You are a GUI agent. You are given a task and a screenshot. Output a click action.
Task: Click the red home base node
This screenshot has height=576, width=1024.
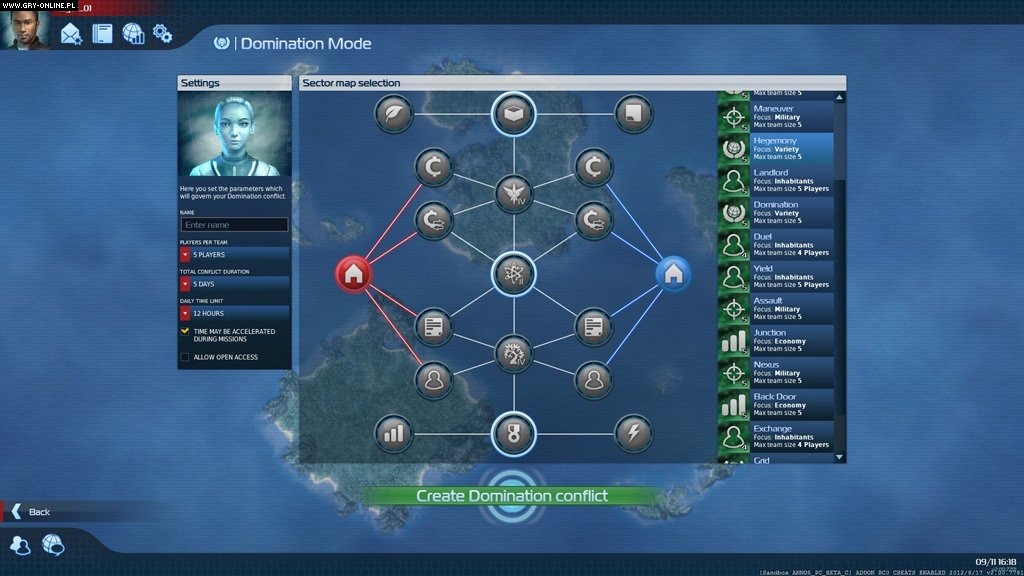pyautogui.click(x=355, y=273)
